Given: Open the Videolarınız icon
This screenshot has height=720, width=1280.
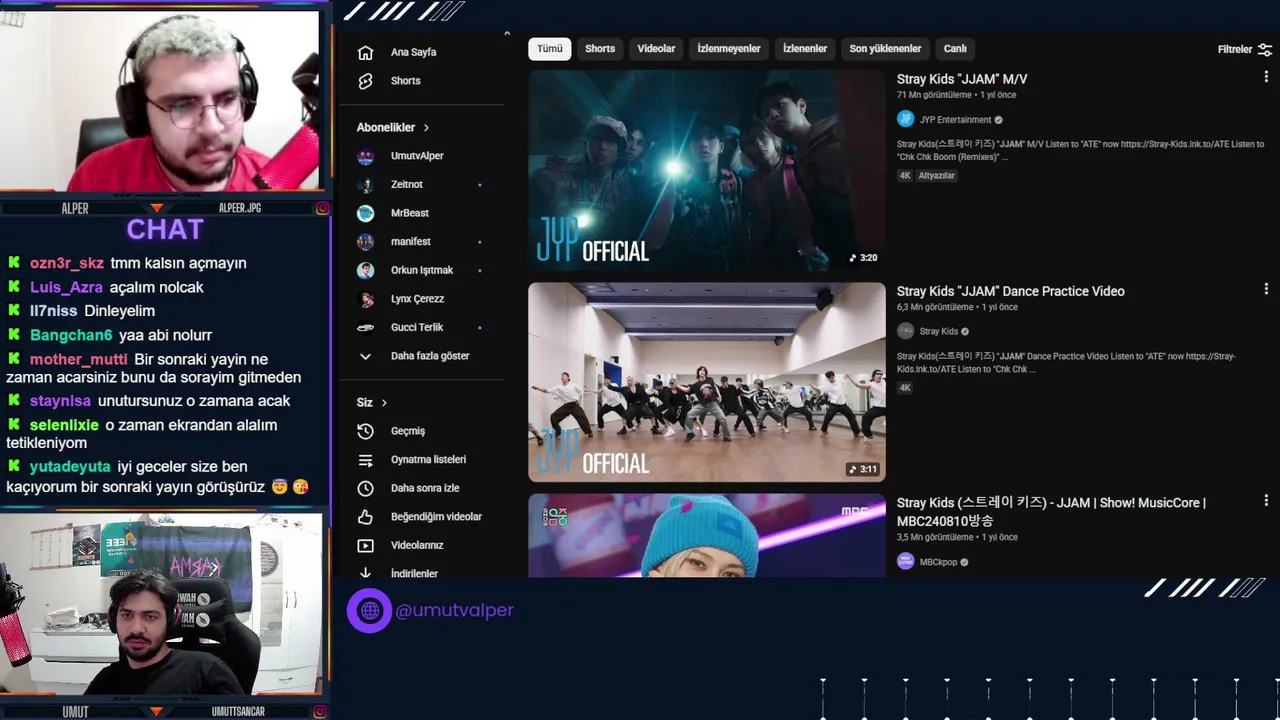Looking at the screenshot, I should (x=365, y=545).
